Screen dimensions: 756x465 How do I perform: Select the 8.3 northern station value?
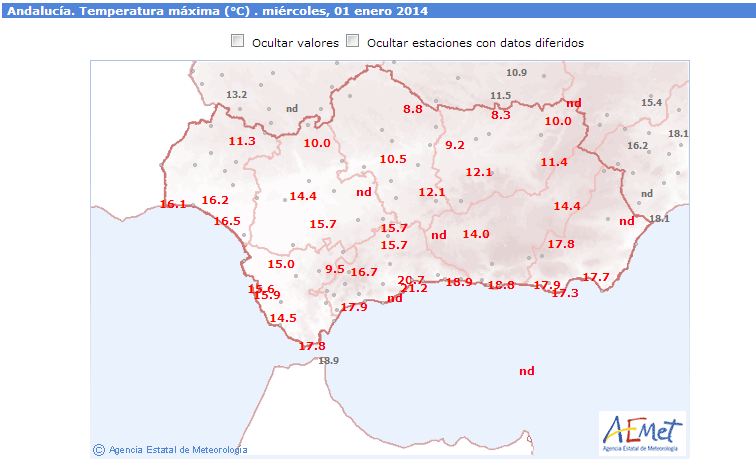(x=500, y=115)
